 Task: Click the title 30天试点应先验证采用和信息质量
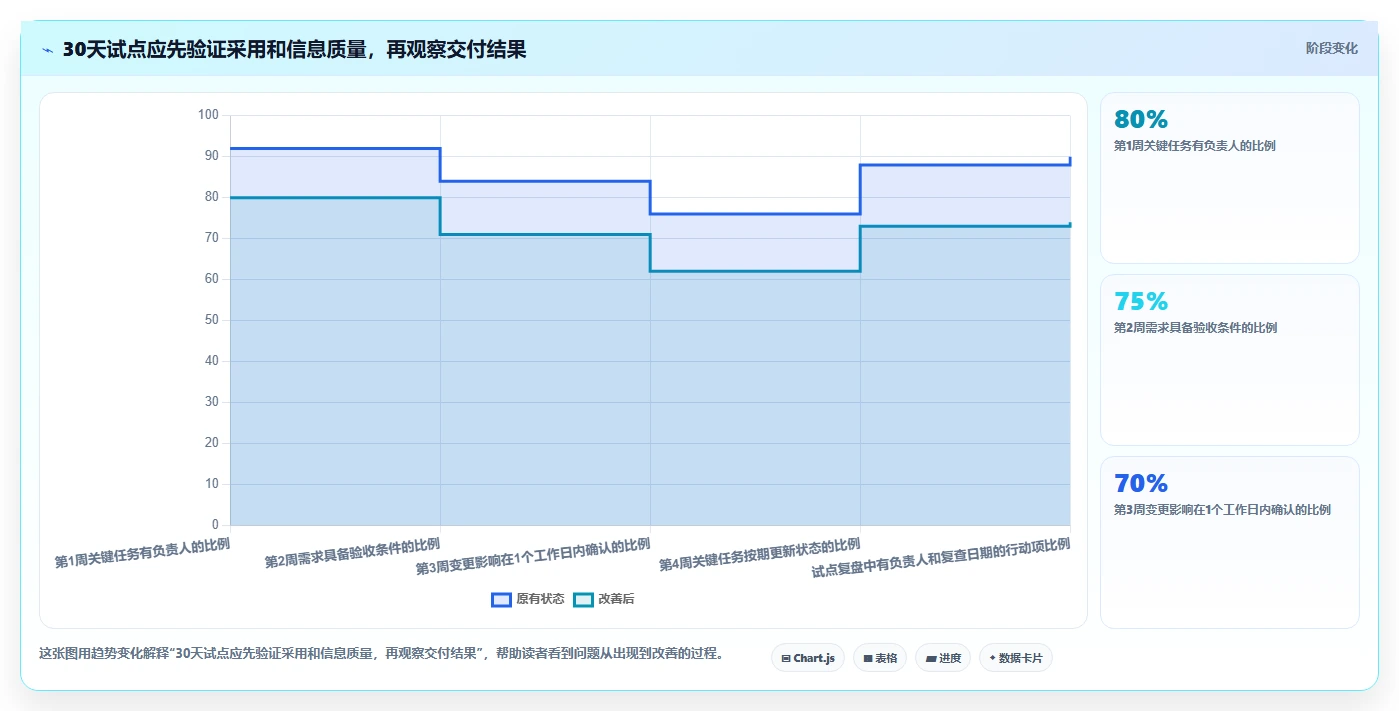coord(294,49)
